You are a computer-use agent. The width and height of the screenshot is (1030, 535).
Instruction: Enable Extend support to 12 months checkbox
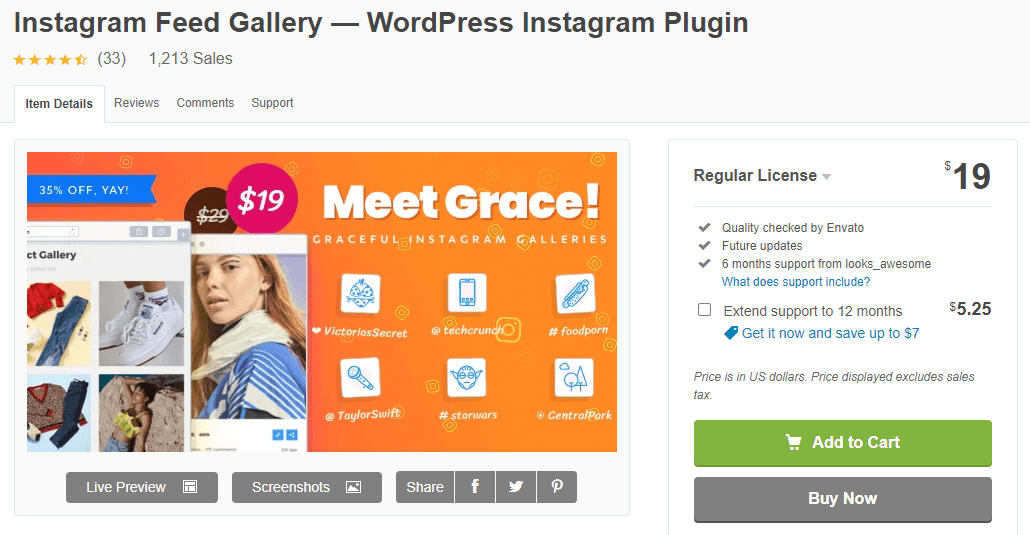[x=704, y=310]
